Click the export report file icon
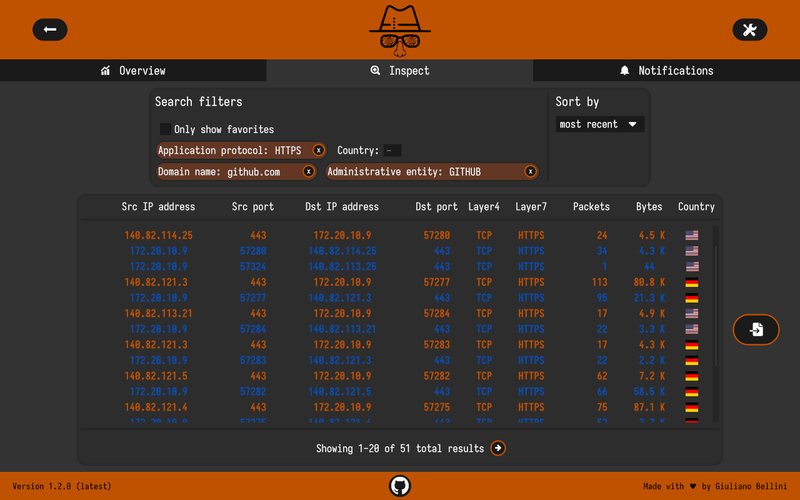This screenshot has width=800, height=500. 756,329
